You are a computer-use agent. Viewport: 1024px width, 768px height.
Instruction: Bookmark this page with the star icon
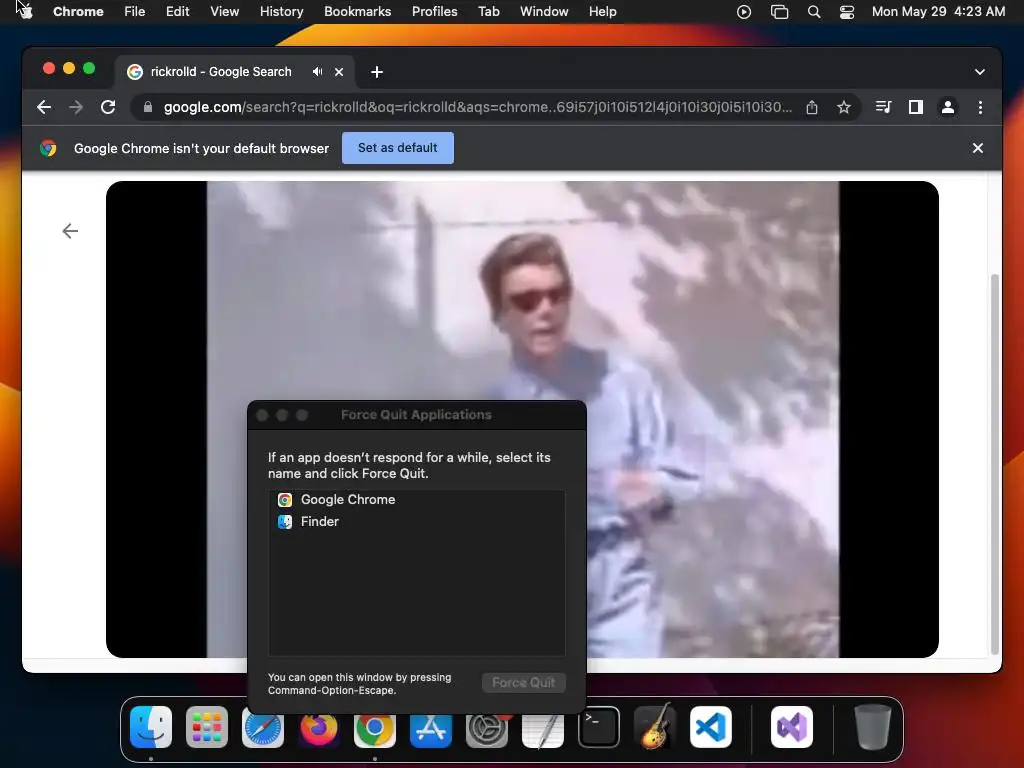click(x=844, y=107)
